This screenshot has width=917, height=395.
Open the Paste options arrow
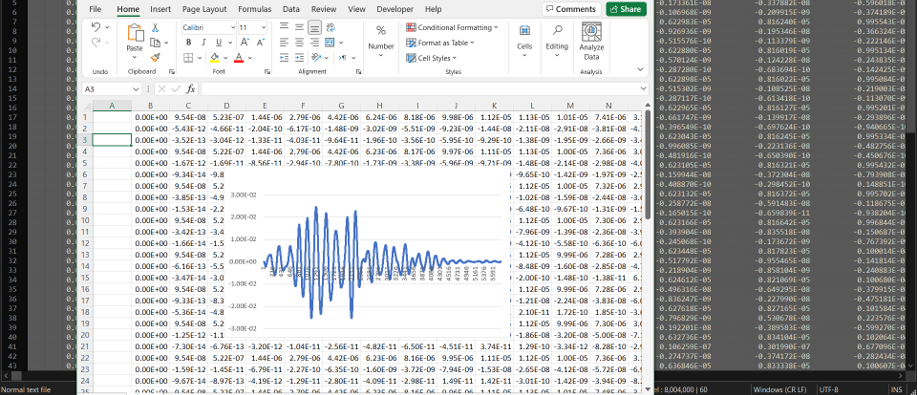[x=135, y=57]
